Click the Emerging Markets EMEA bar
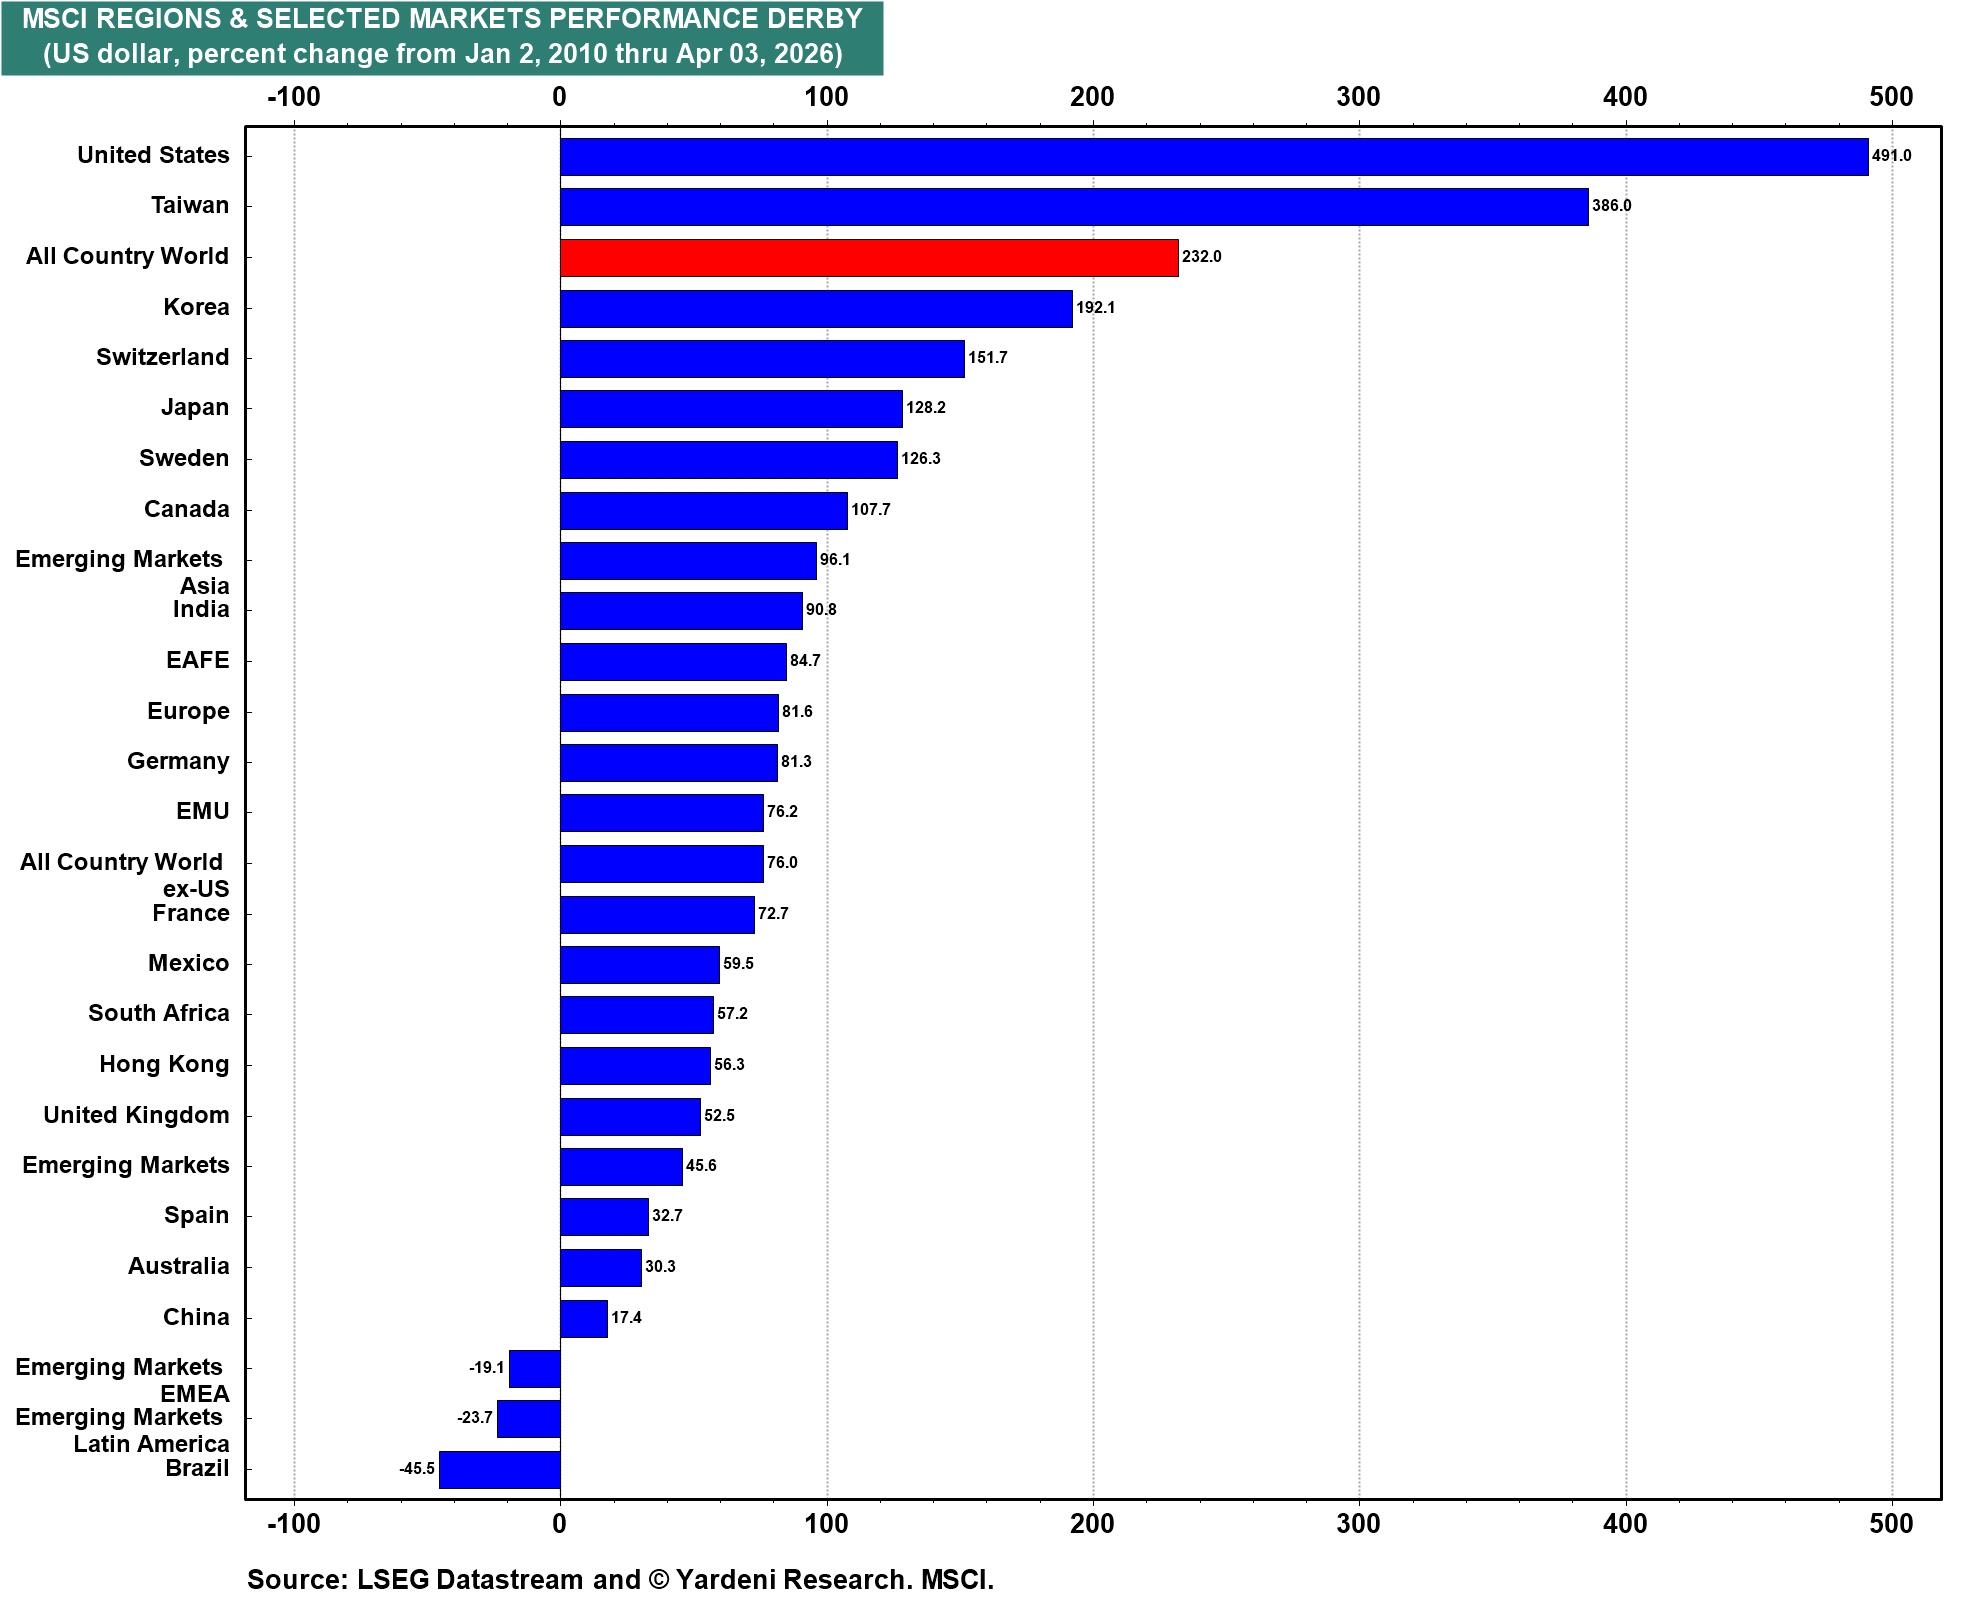This screenshot has width=1980, height=1600. pyautogui.click(x=535, y=1369)
